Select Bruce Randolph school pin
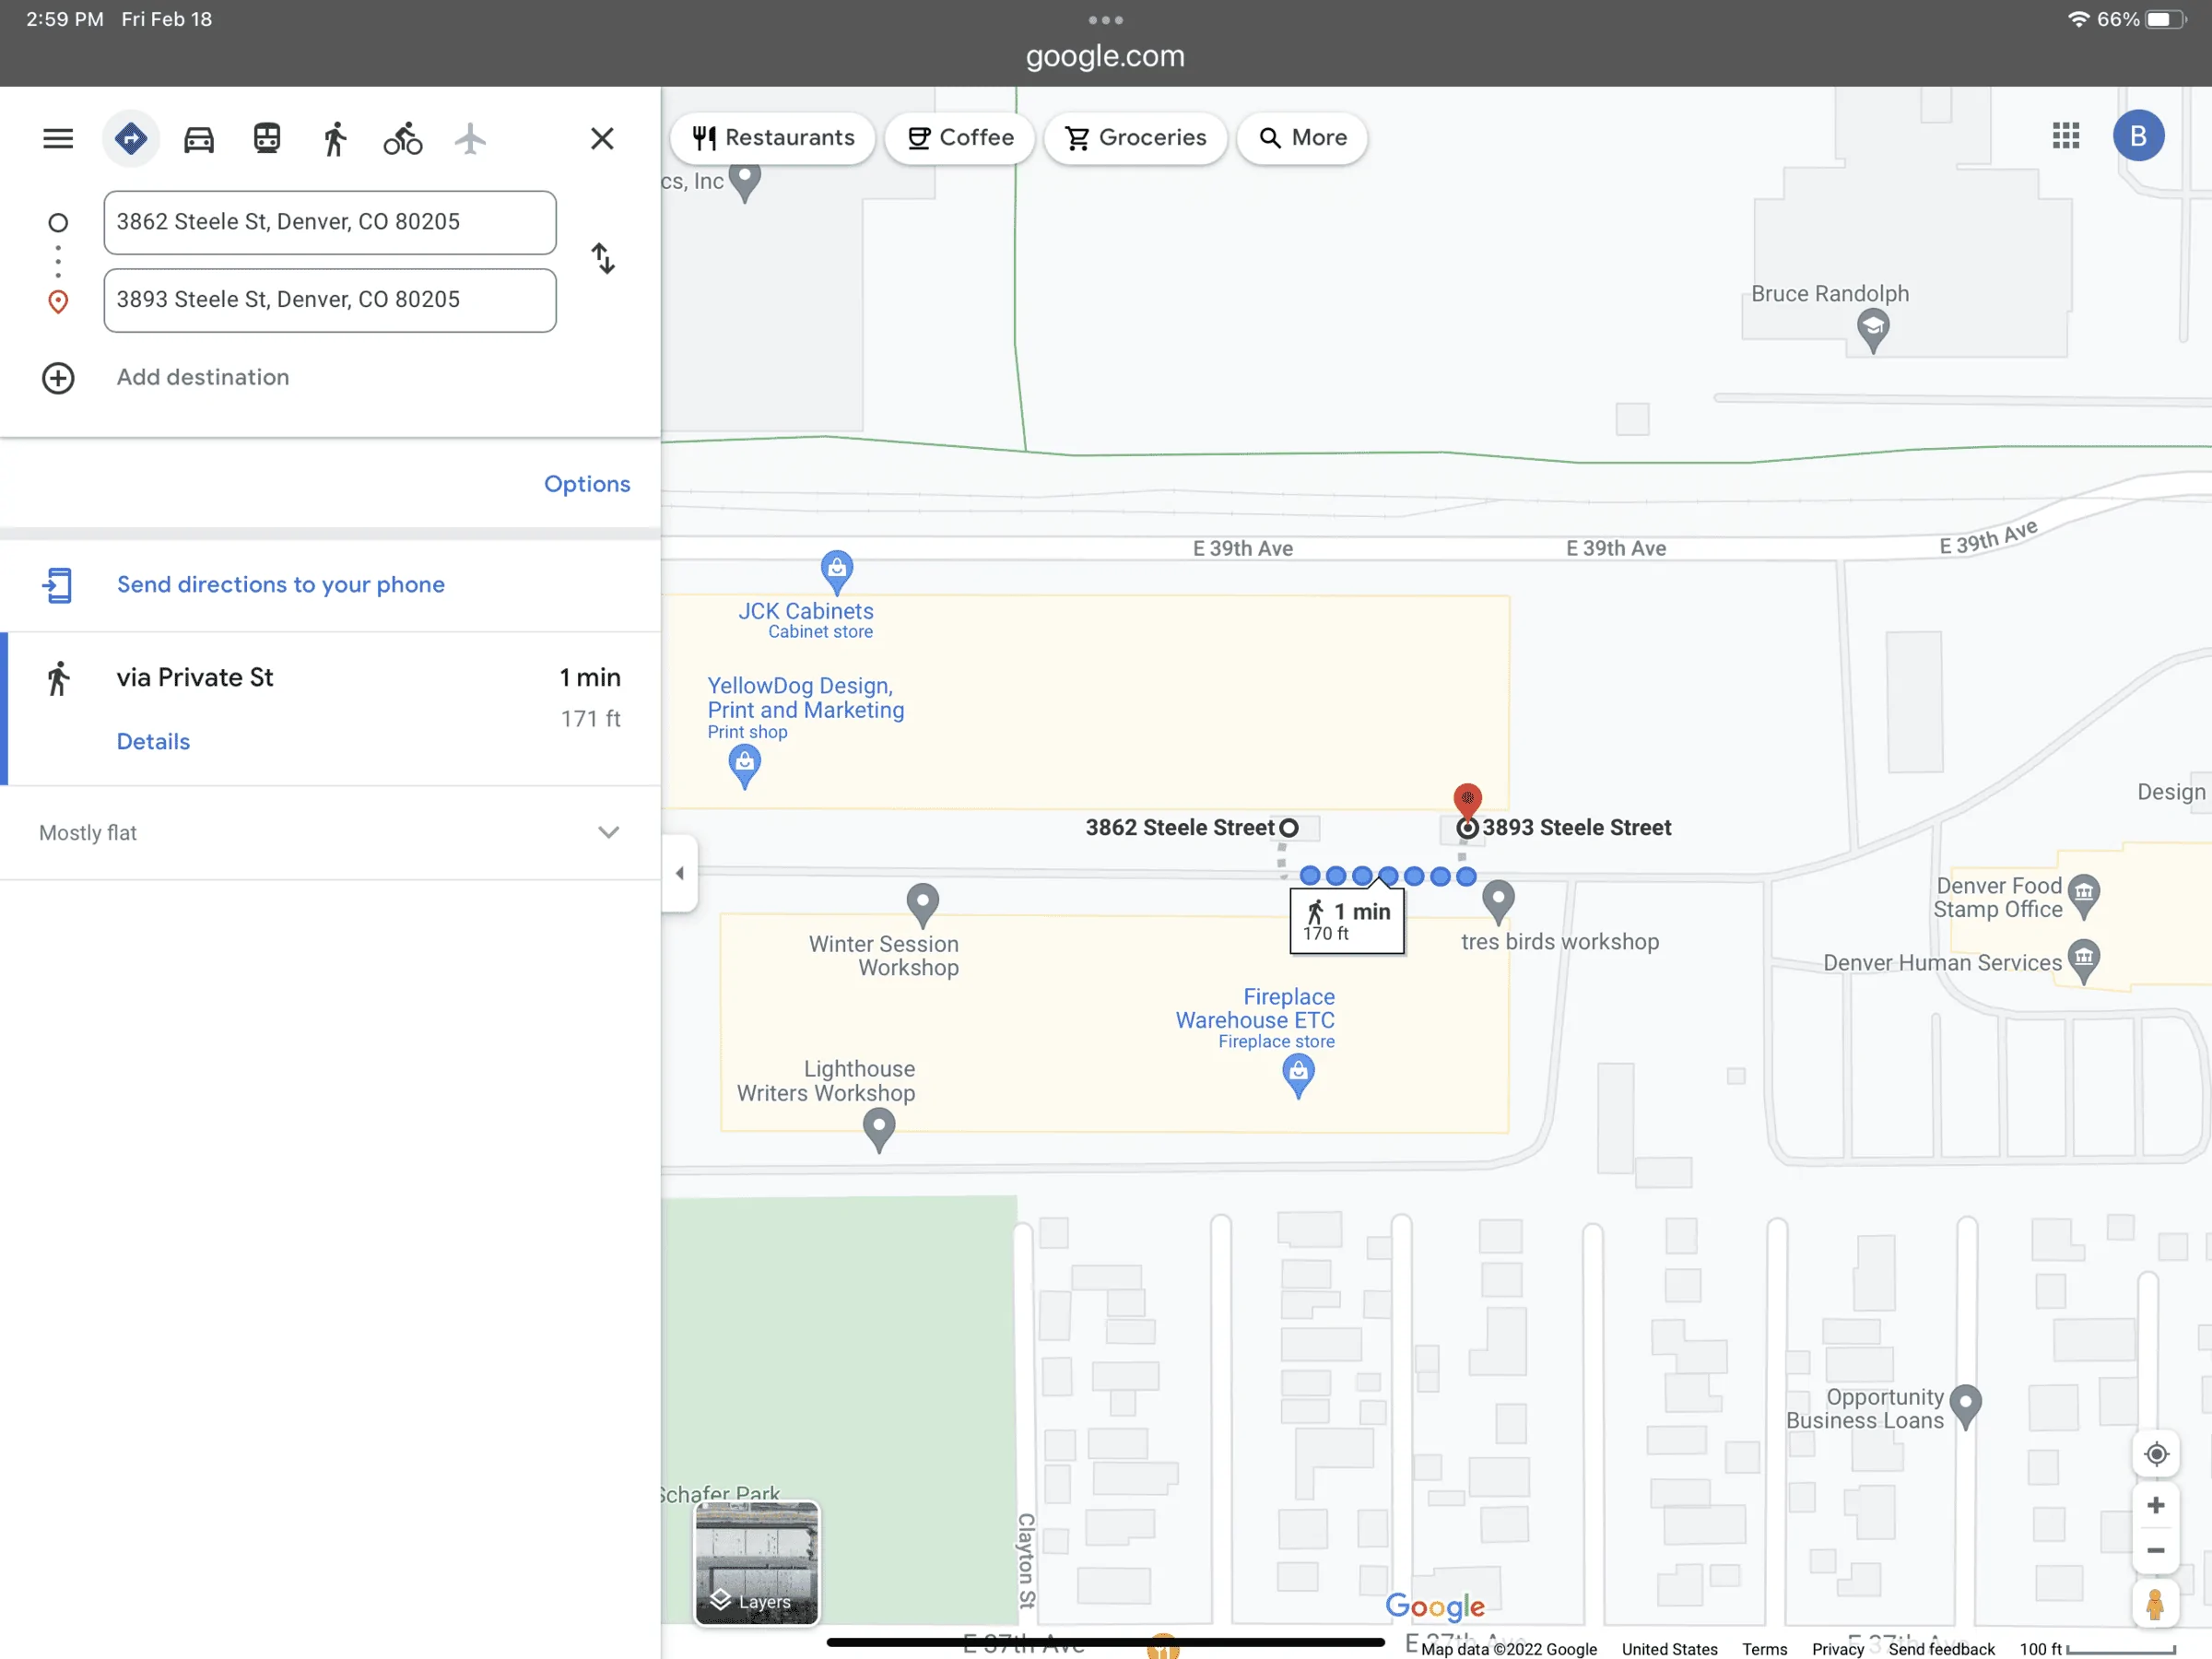Viewport: 2212px width, 1659px height. 1873,330
